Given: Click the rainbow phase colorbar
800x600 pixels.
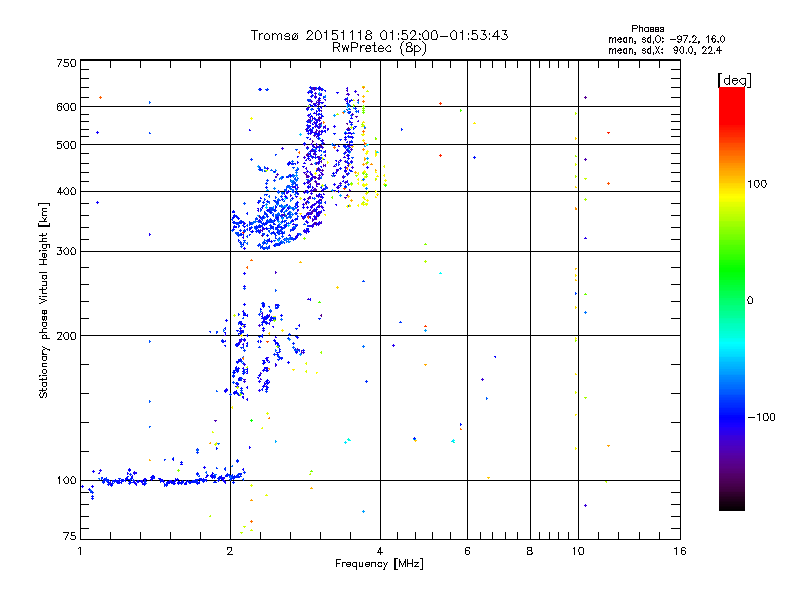Looking at the screenshot, I should point(732,298).
